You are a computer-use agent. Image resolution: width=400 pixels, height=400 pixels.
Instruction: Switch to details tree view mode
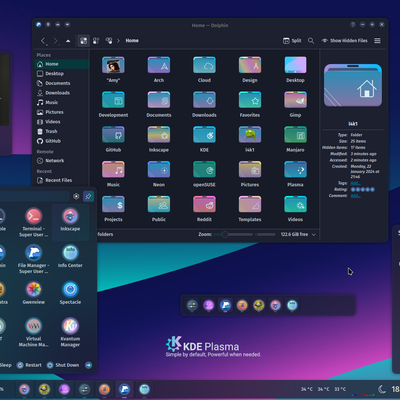pos(109,41)
